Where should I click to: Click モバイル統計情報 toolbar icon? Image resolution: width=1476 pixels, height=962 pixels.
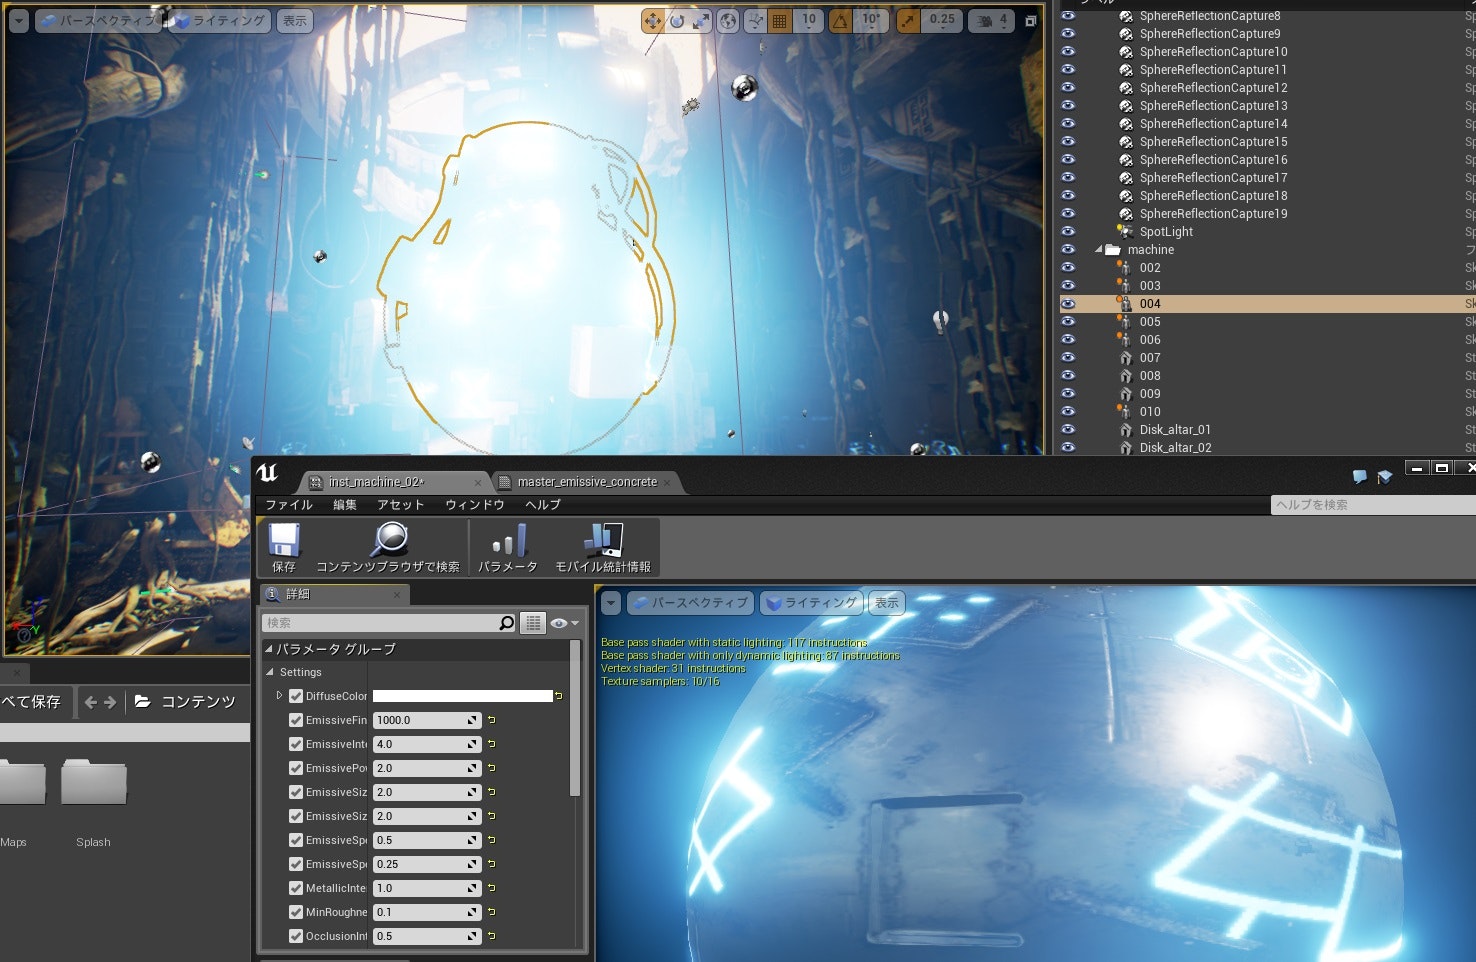[x=603, y=547]
